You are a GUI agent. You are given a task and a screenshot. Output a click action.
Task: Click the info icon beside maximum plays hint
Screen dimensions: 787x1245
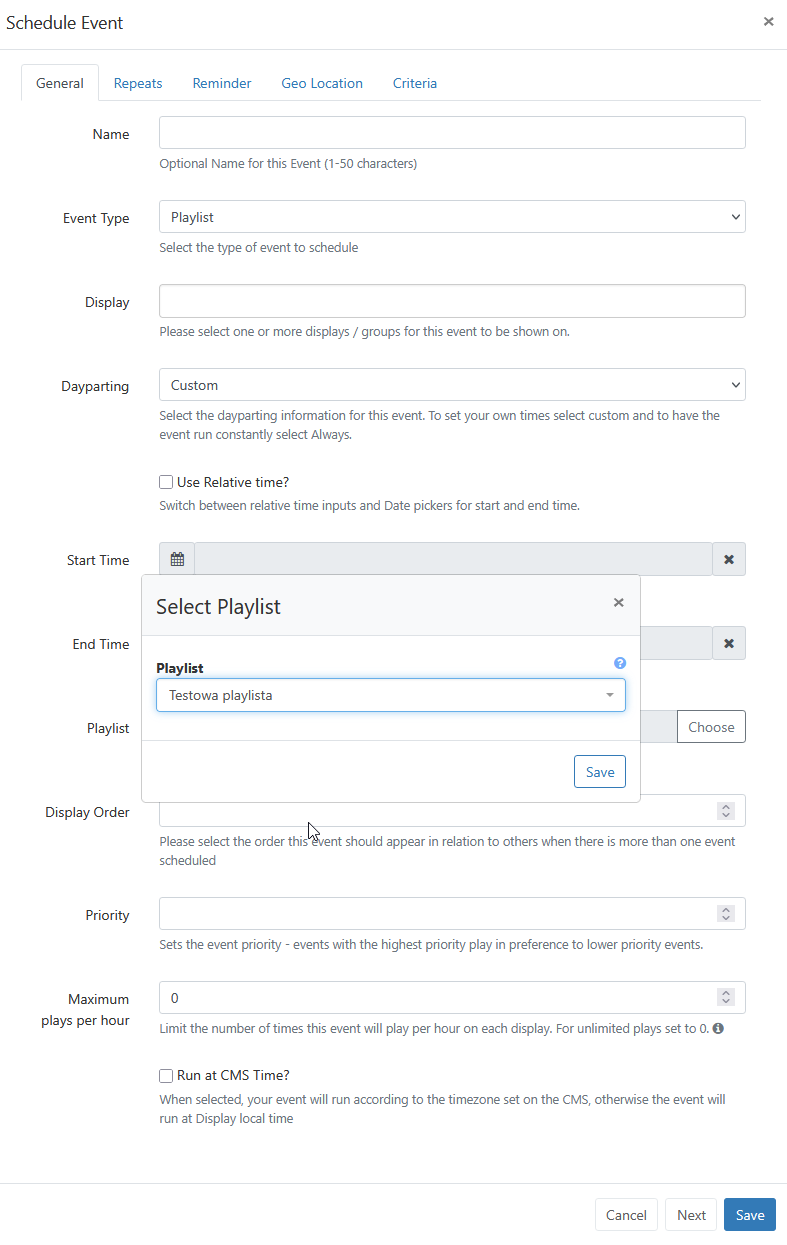coord(718,1028)
